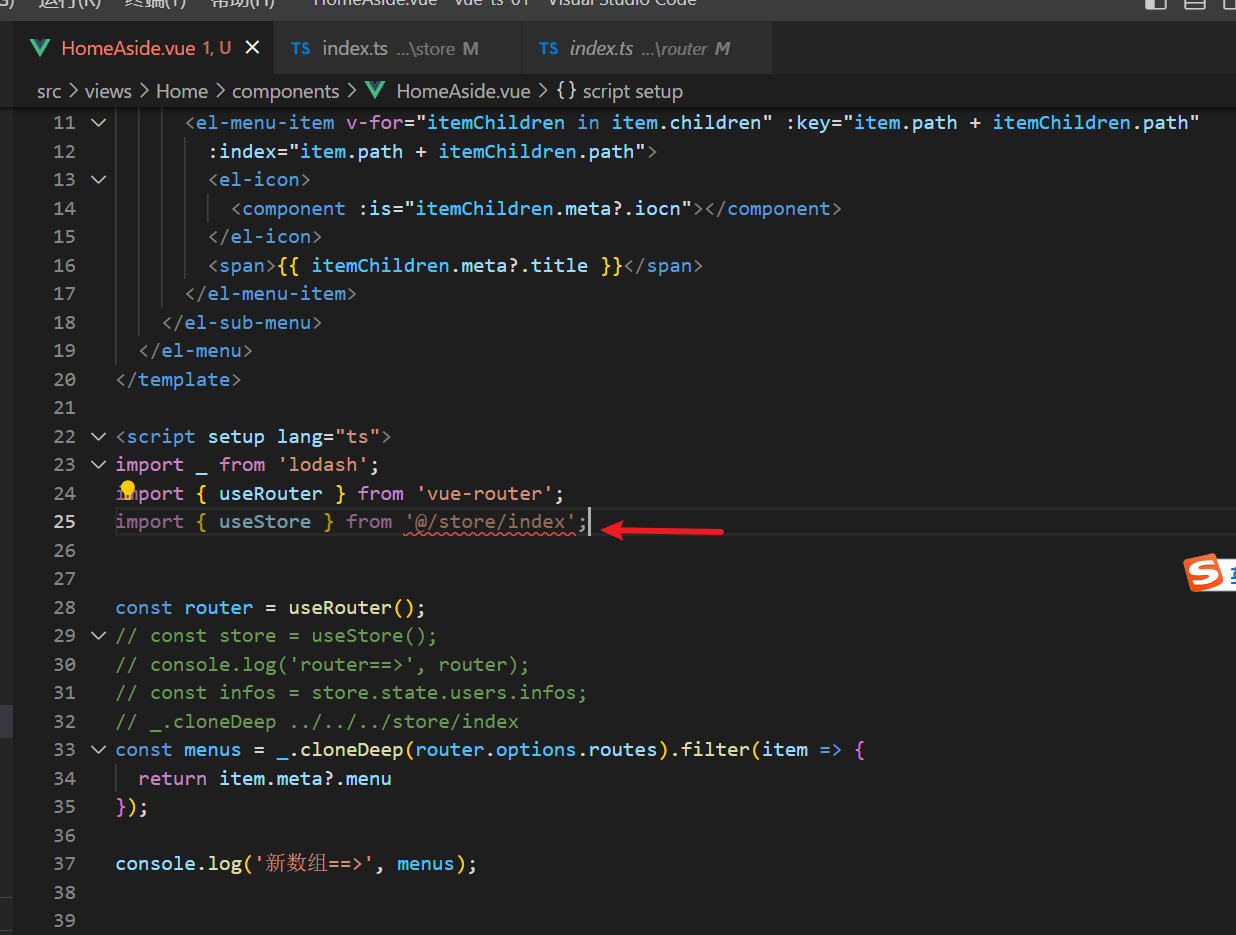The height and width of the screenshot is (935, 1236).
Task: Click the TS icon on the router index.ts tab
Action: tap(548, 48)
